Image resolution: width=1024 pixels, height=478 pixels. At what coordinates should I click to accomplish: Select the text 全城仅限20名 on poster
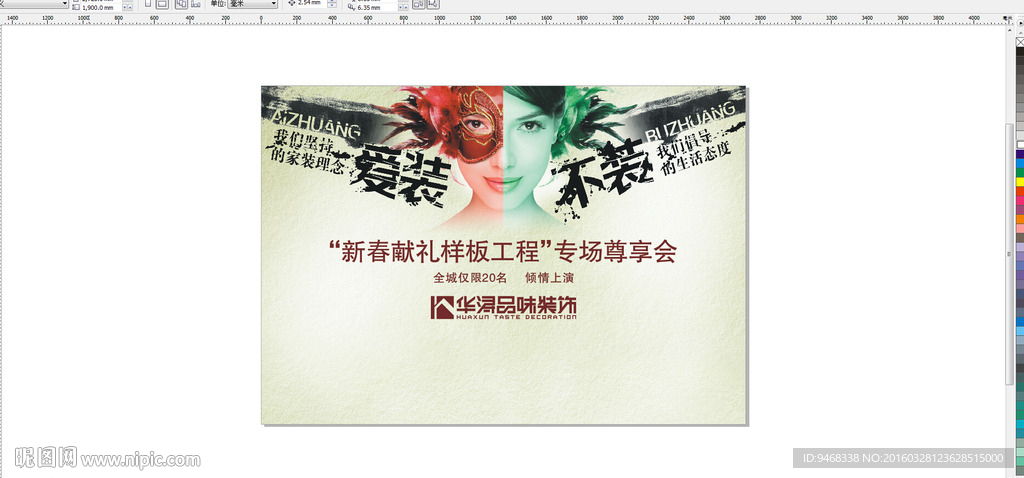coord(470,278)
